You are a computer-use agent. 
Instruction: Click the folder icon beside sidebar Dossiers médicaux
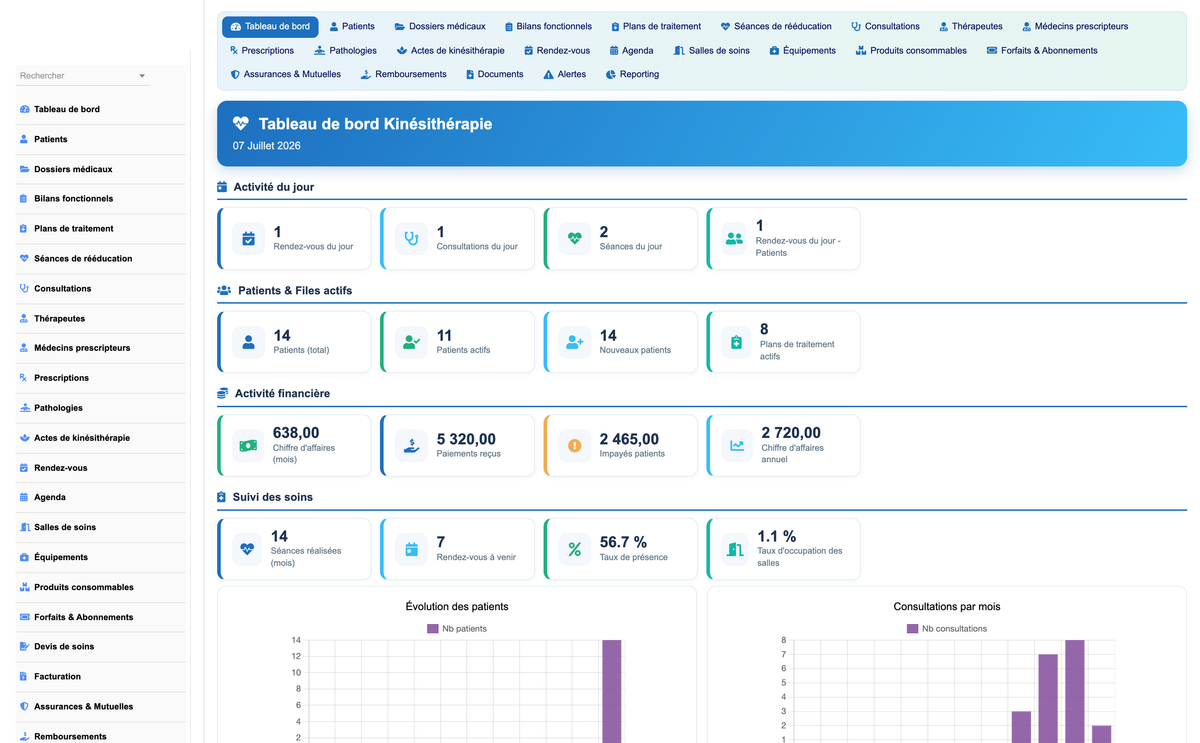point(24,169)
